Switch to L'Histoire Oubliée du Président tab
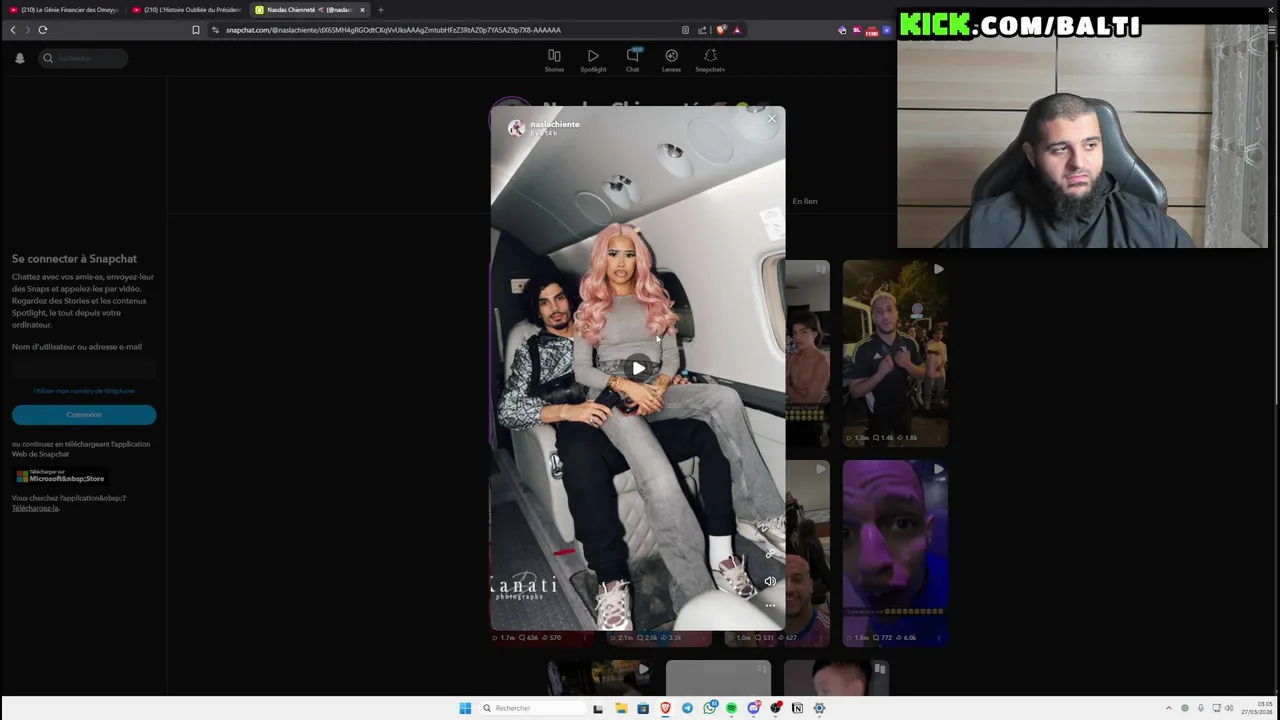Screen dimensions: 1280x720 (x=186, y=10)
